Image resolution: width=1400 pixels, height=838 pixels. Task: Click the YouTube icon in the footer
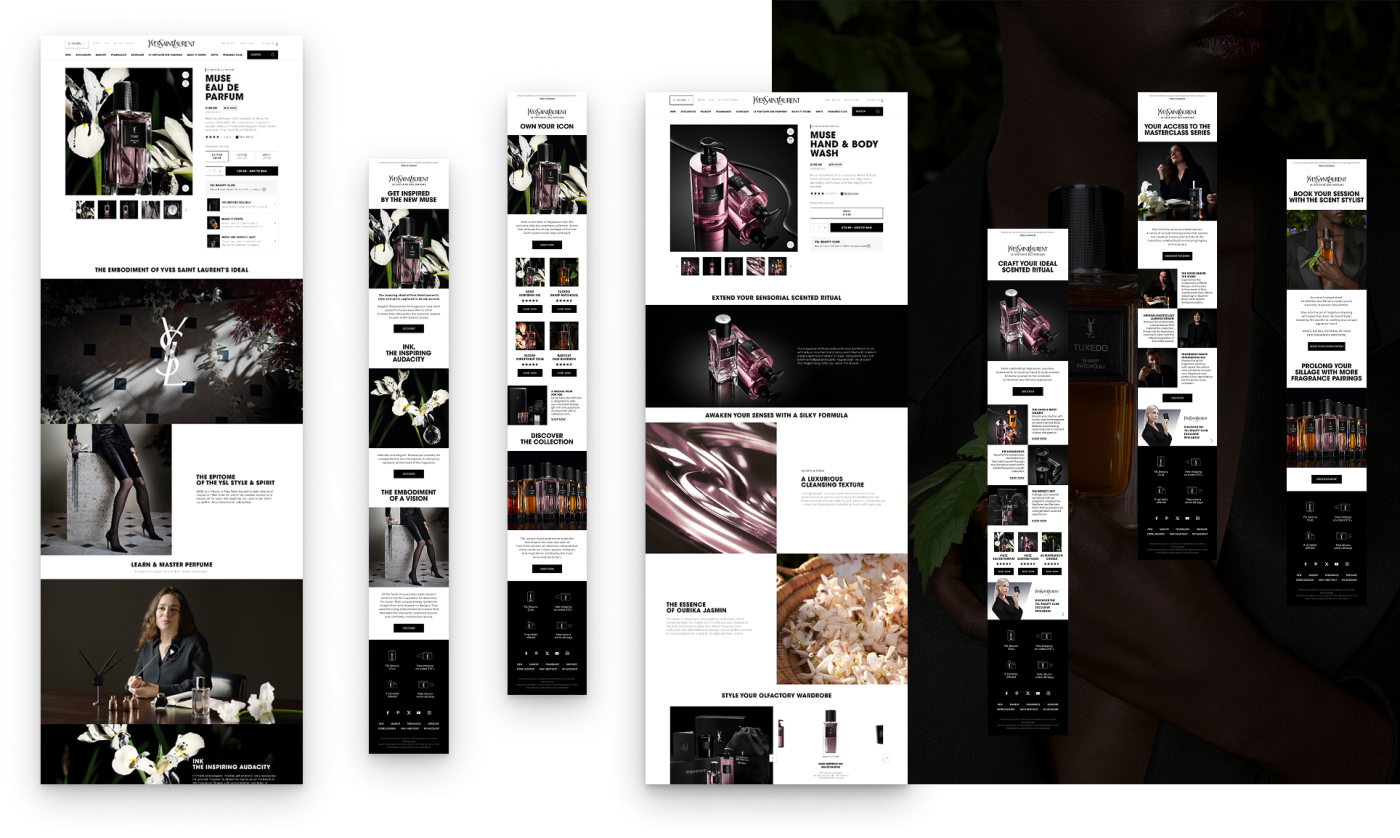point(419,713)
